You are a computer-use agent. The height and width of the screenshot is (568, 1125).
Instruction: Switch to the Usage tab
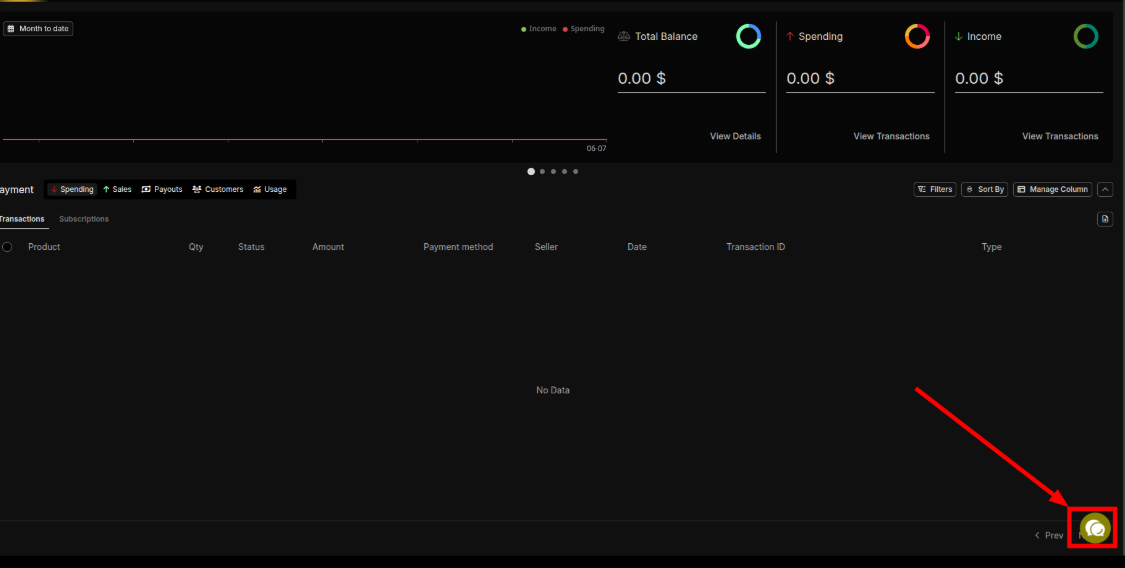point(270,189)
